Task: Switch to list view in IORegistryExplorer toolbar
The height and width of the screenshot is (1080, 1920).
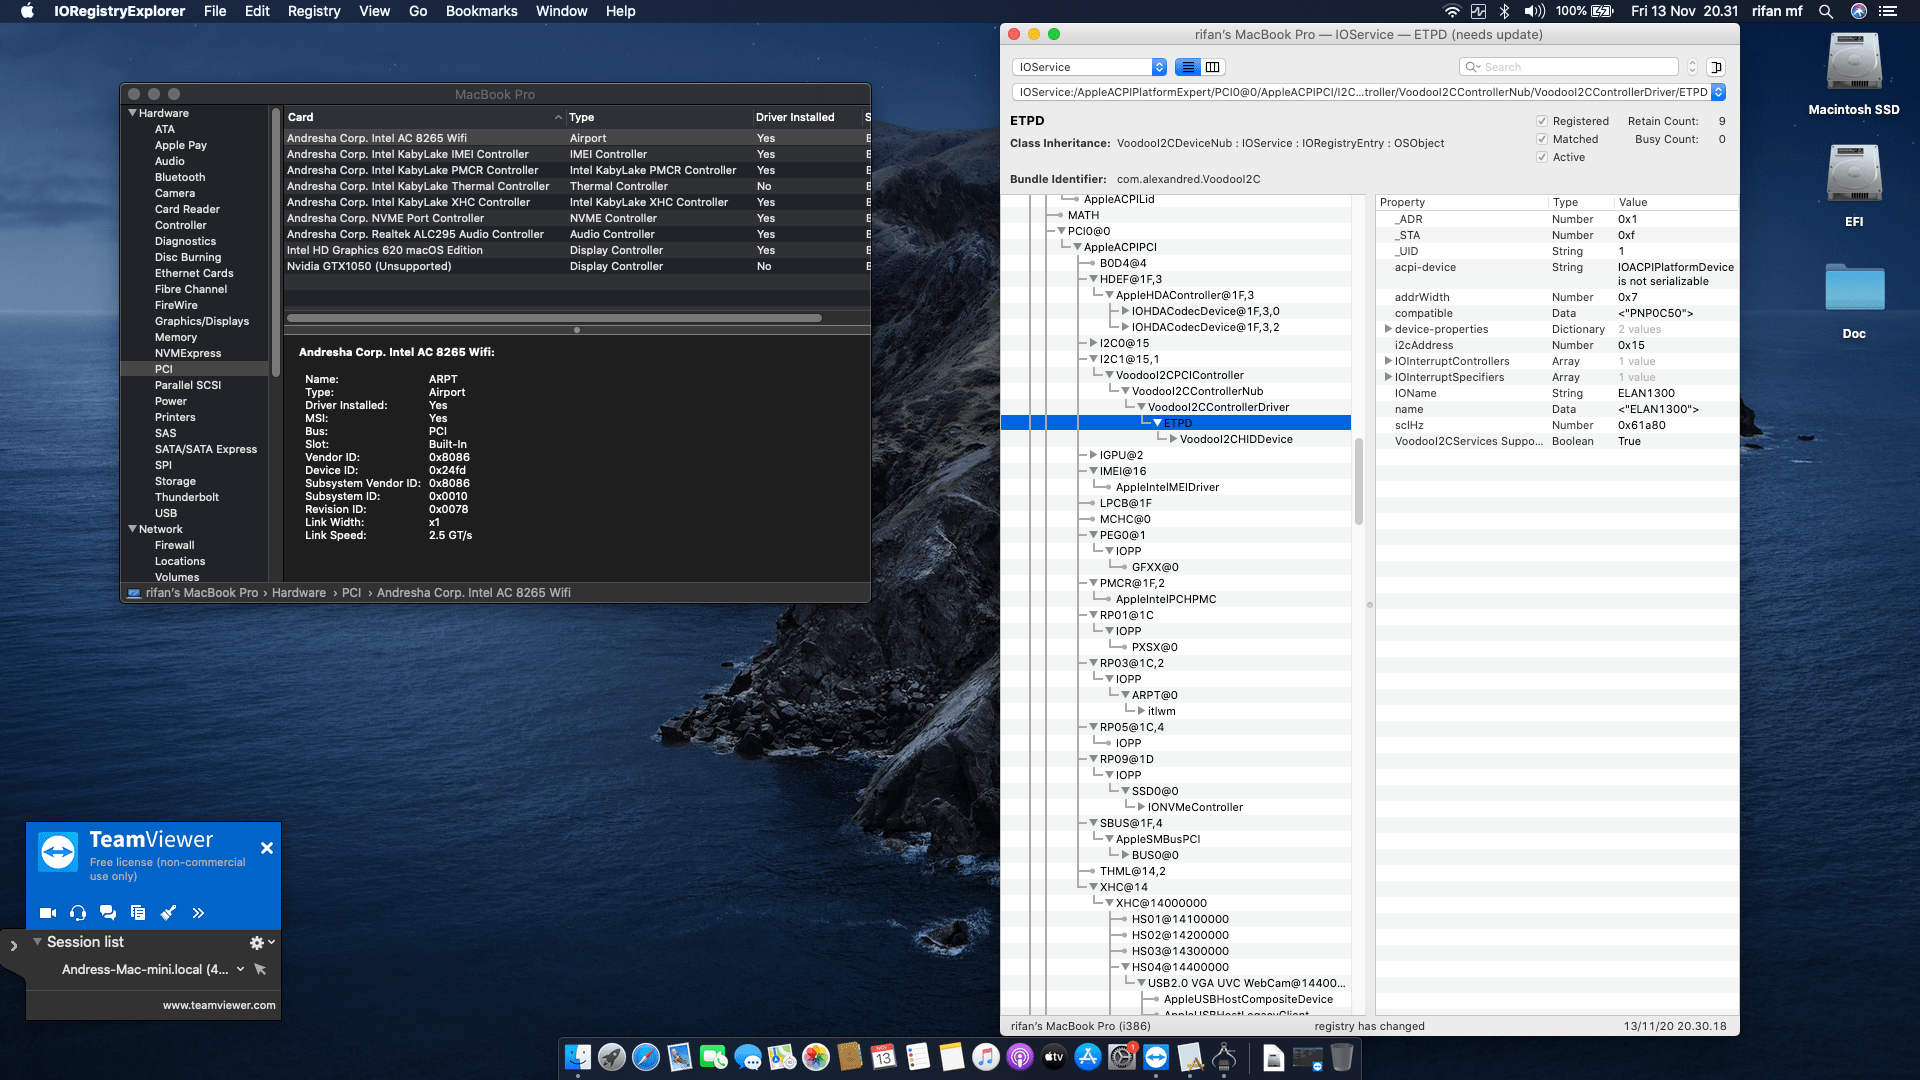Action: pyautogui.click(x=1187, y=67)
